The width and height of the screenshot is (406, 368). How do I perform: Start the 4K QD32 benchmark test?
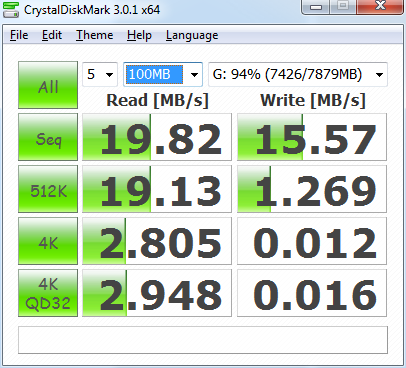[x=48, y=293]
